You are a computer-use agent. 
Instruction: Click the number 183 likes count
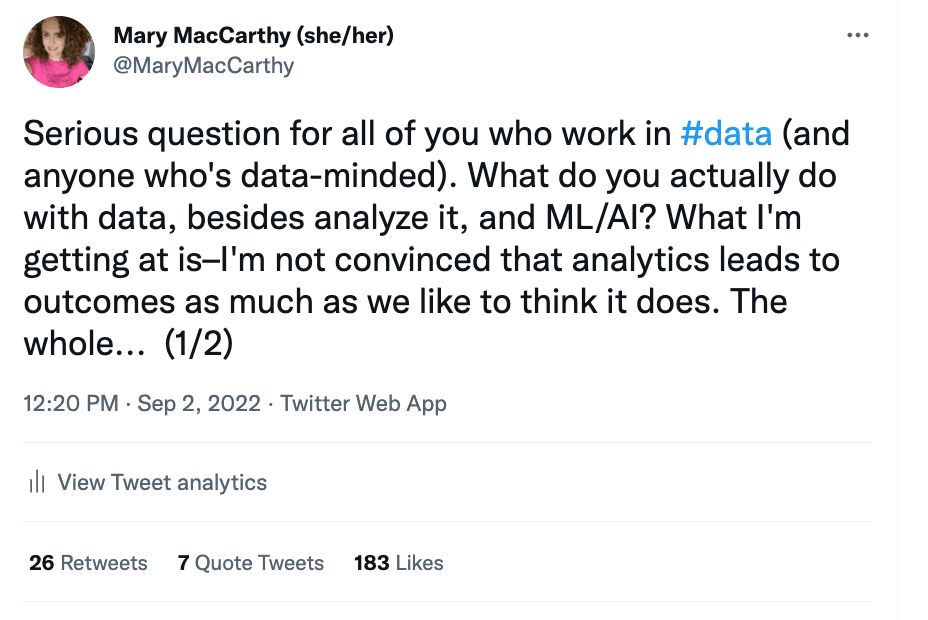[371, 563]
